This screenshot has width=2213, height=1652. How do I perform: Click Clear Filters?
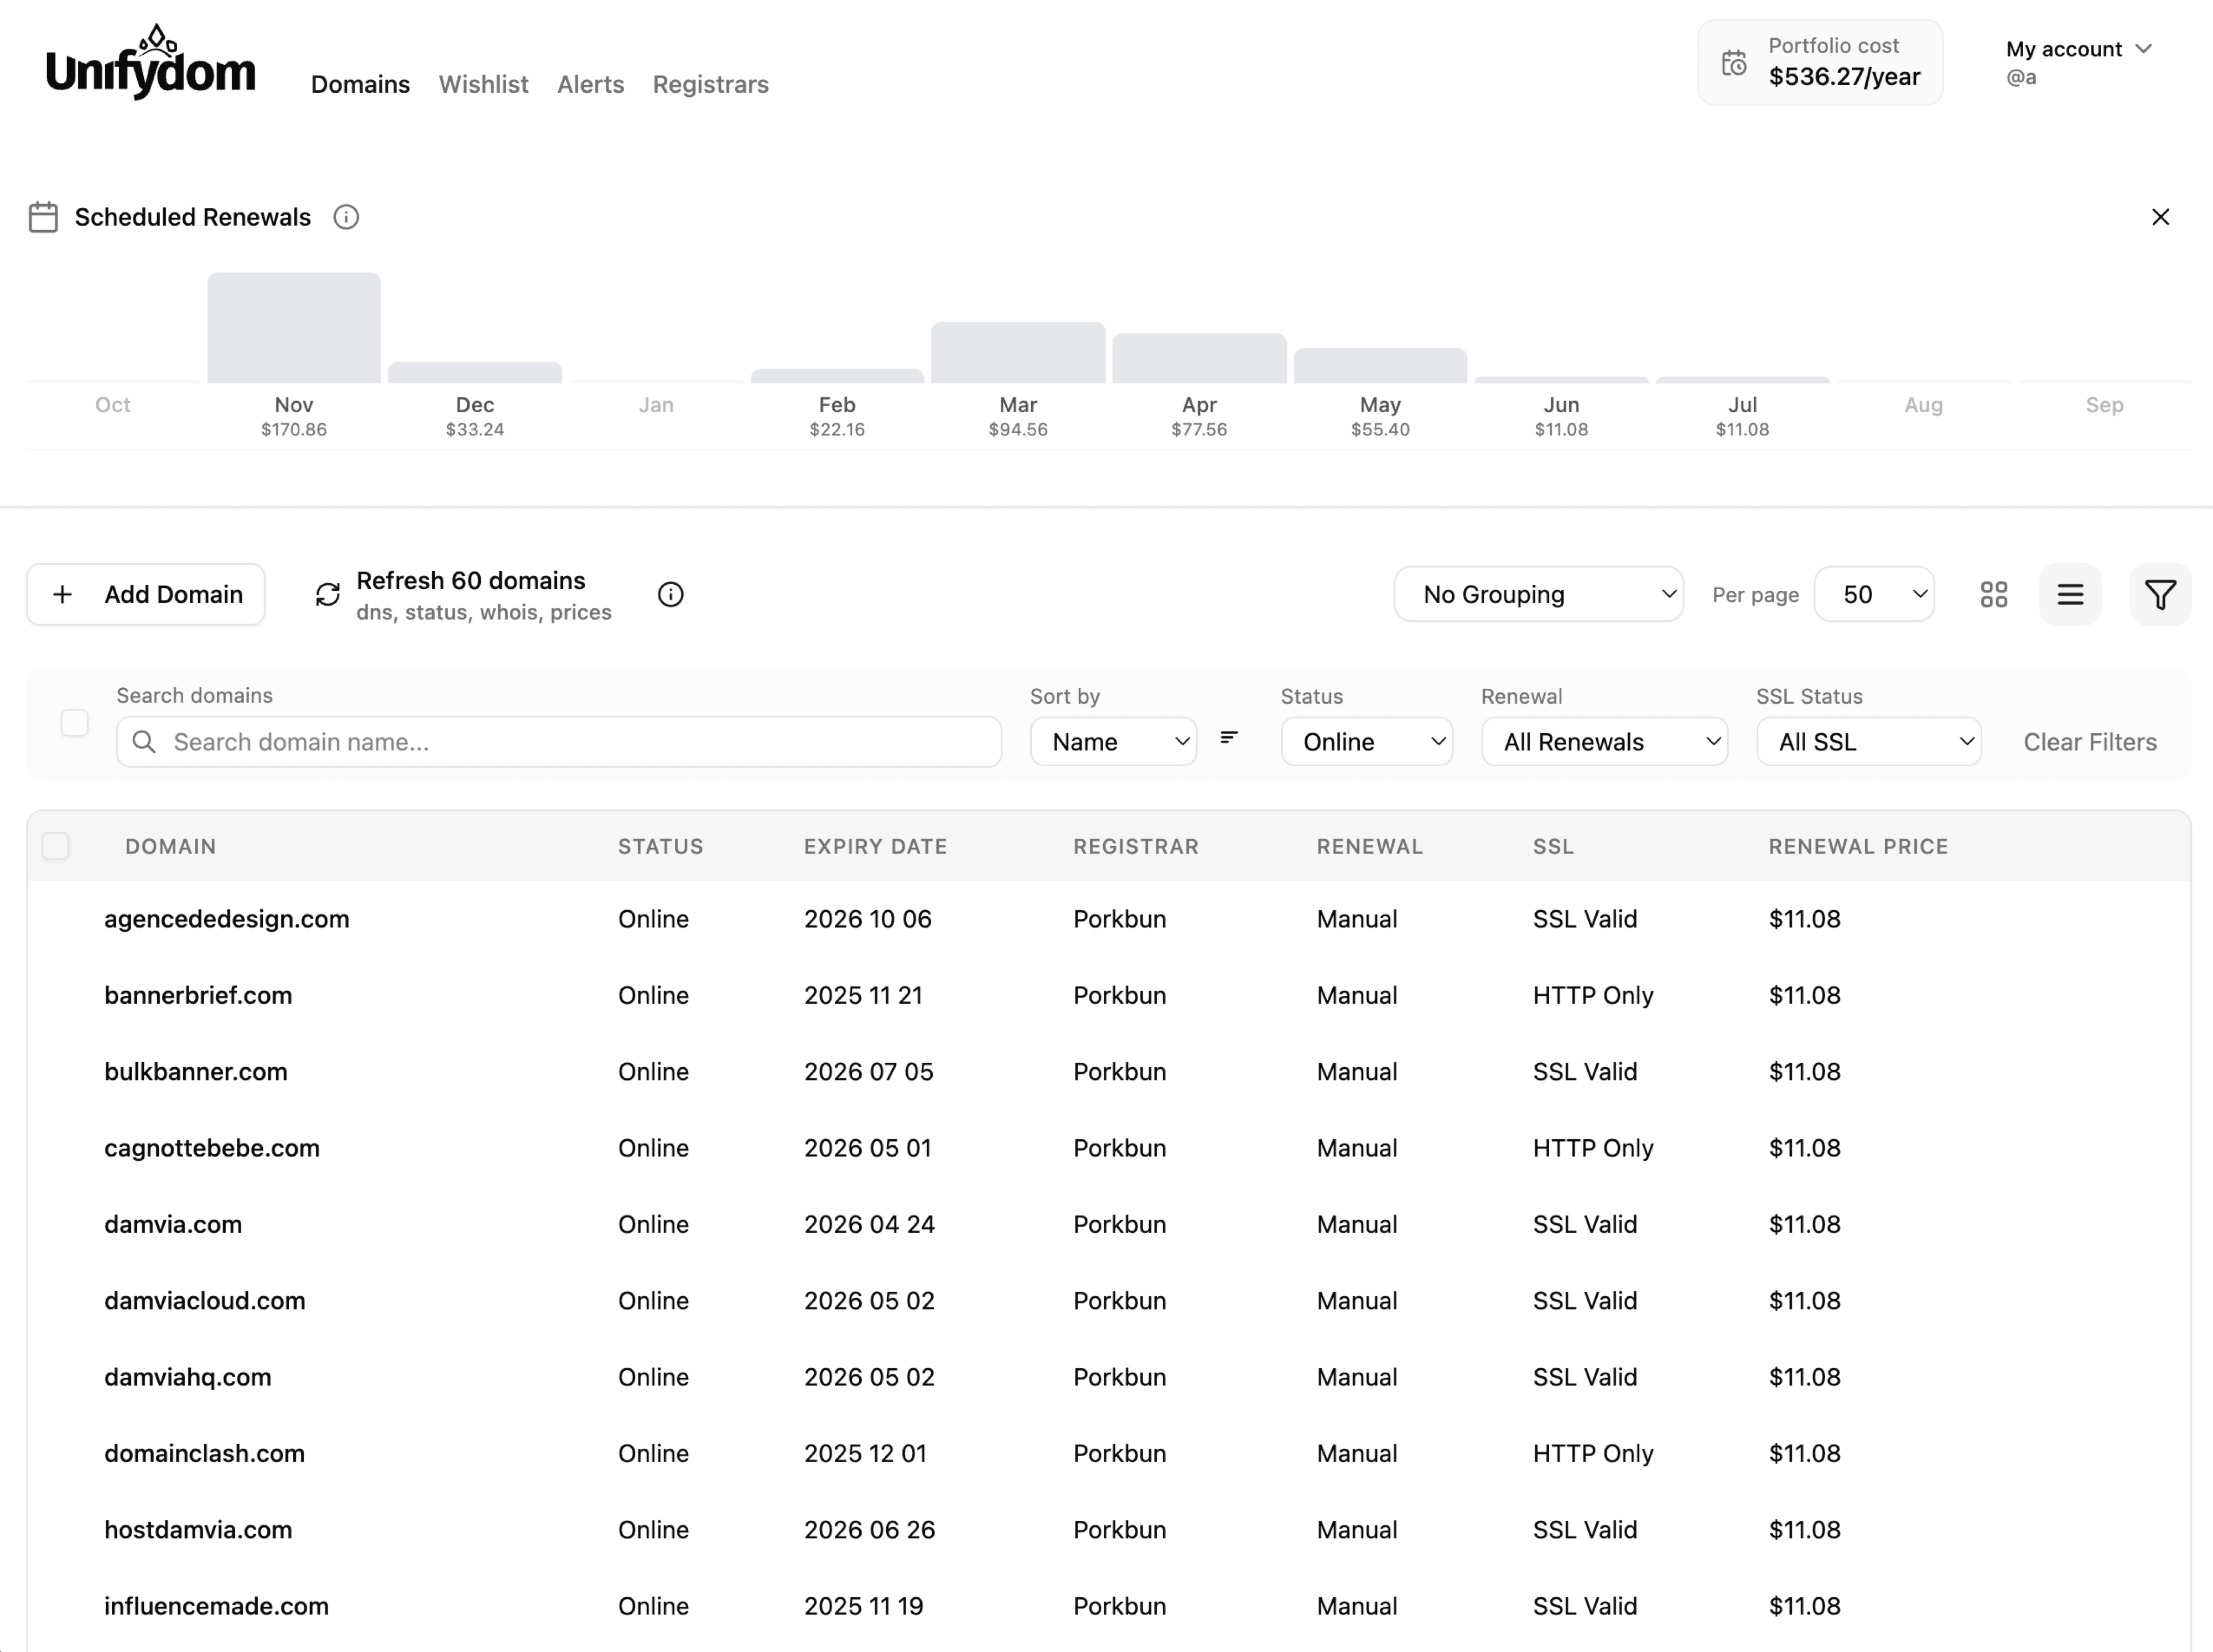pyautogui.click(x=2089, y=742)
